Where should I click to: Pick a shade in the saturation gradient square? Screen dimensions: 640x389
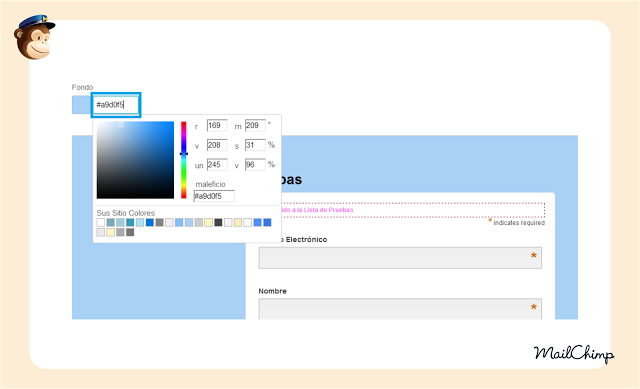click(x=135, y=160)
